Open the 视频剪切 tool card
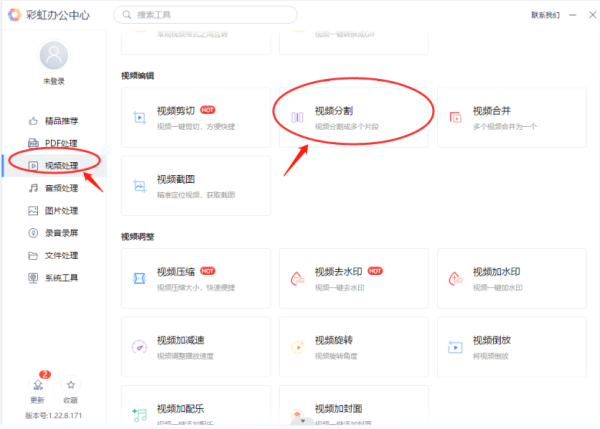Viewport: 600px width, 429px height. (x=196, y=117)
